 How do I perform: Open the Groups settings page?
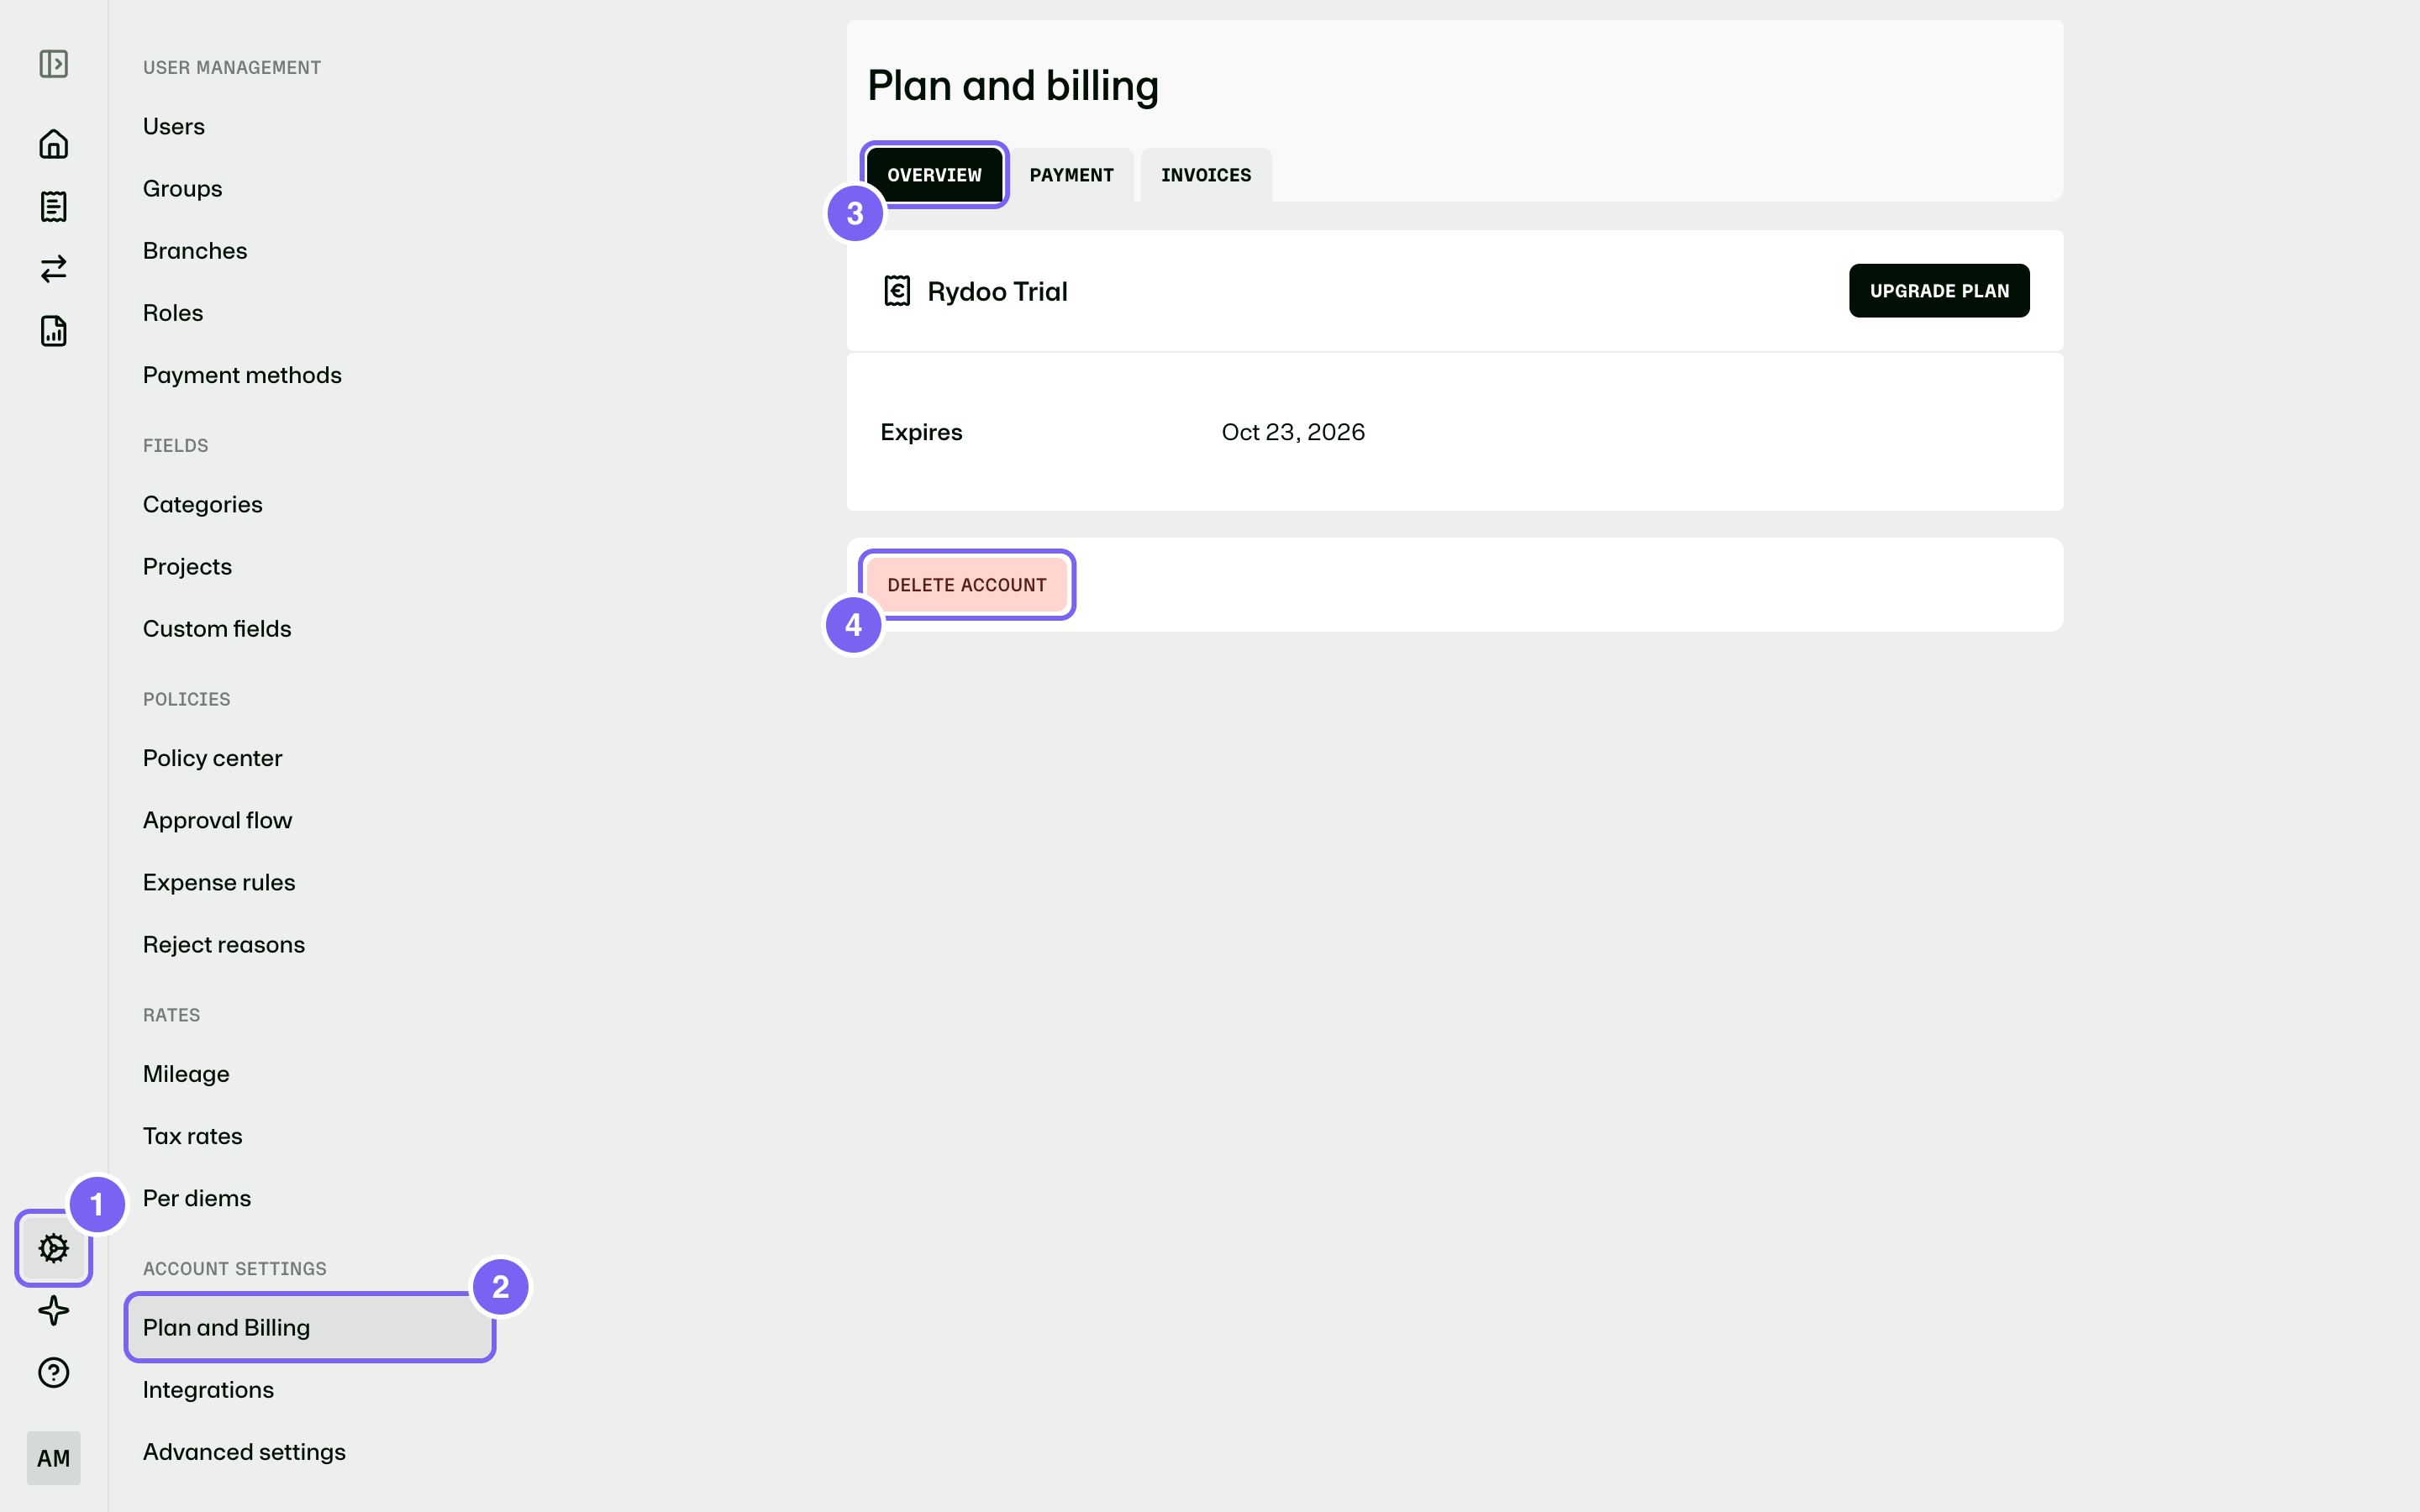tap(183, 189)
